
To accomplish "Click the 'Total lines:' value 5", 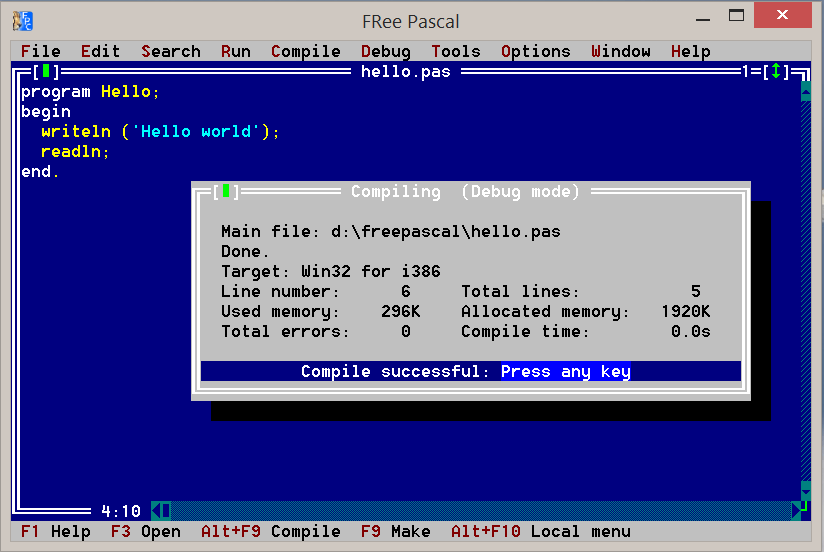I will 696,291.
